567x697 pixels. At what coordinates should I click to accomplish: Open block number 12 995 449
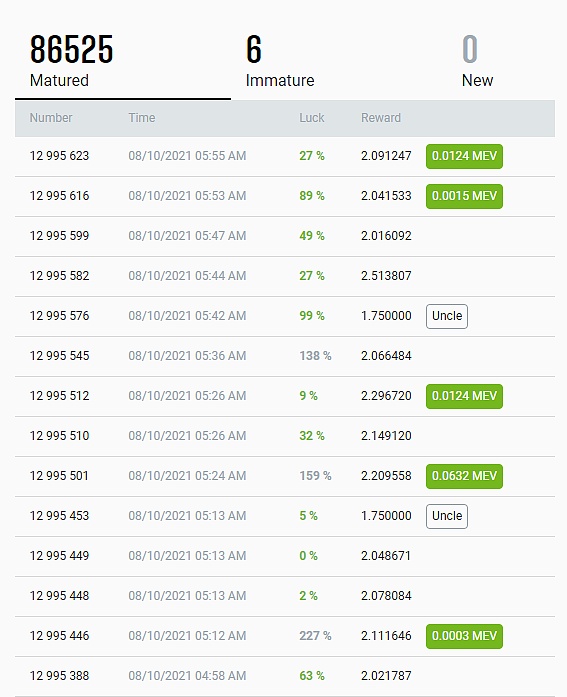pos(60,556)
